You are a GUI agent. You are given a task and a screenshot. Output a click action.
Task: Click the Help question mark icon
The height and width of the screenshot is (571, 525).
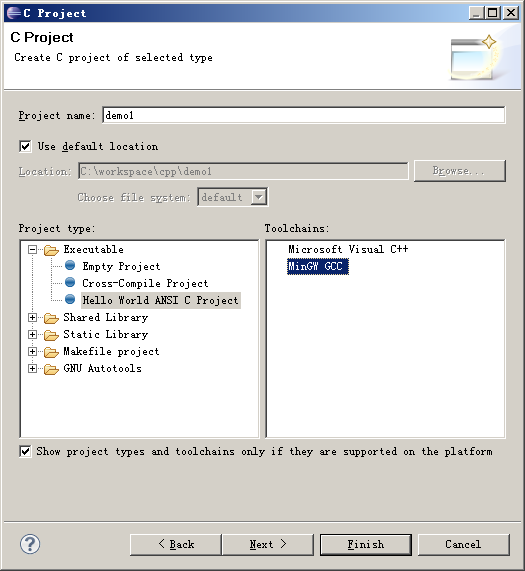tap(30, 544)
